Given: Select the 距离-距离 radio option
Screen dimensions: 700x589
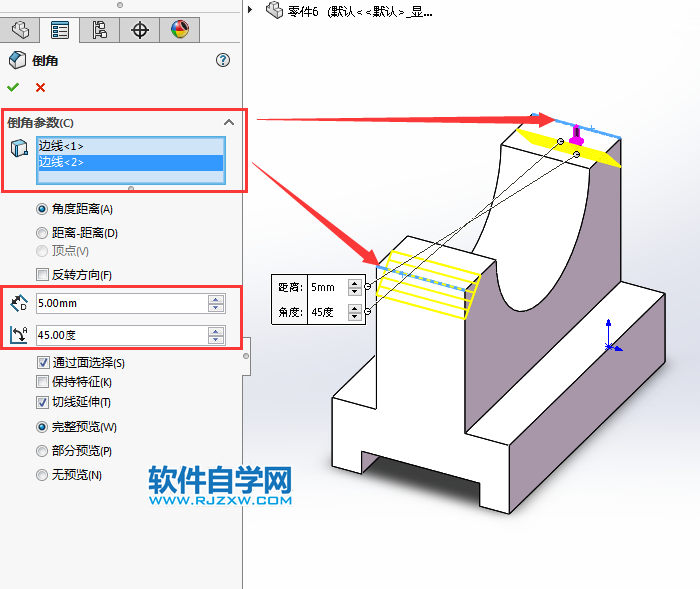Looking at the screenshot, I should tap(42, 233).
